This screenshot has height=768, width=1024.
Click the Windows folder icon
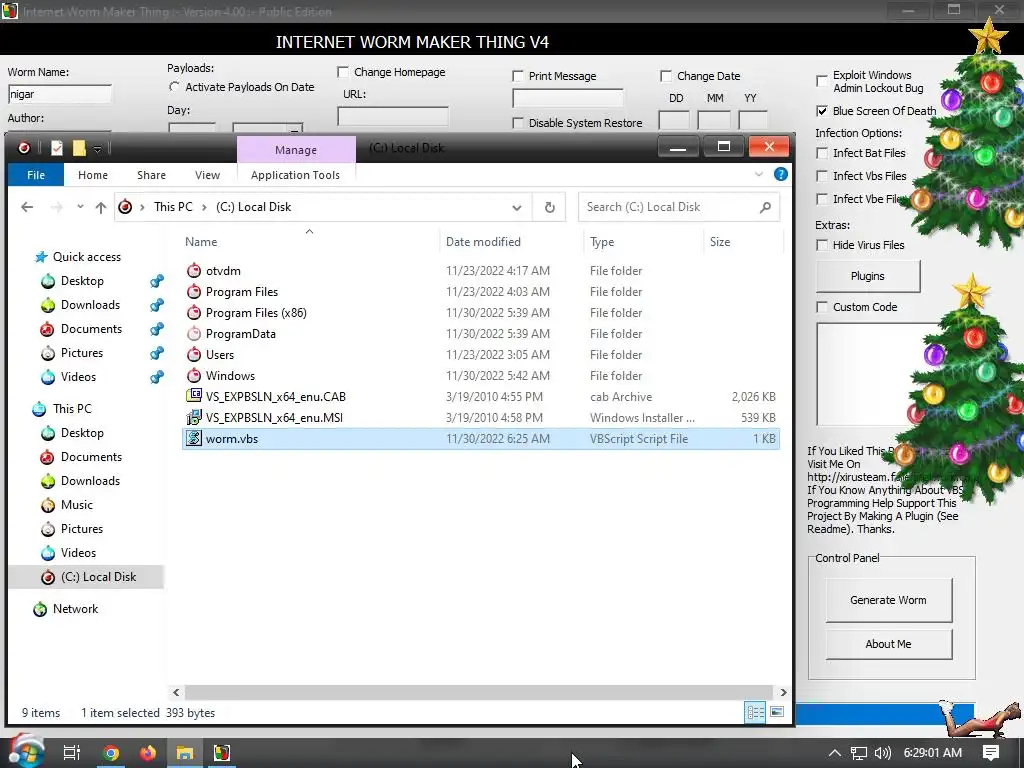coord(193,375)
